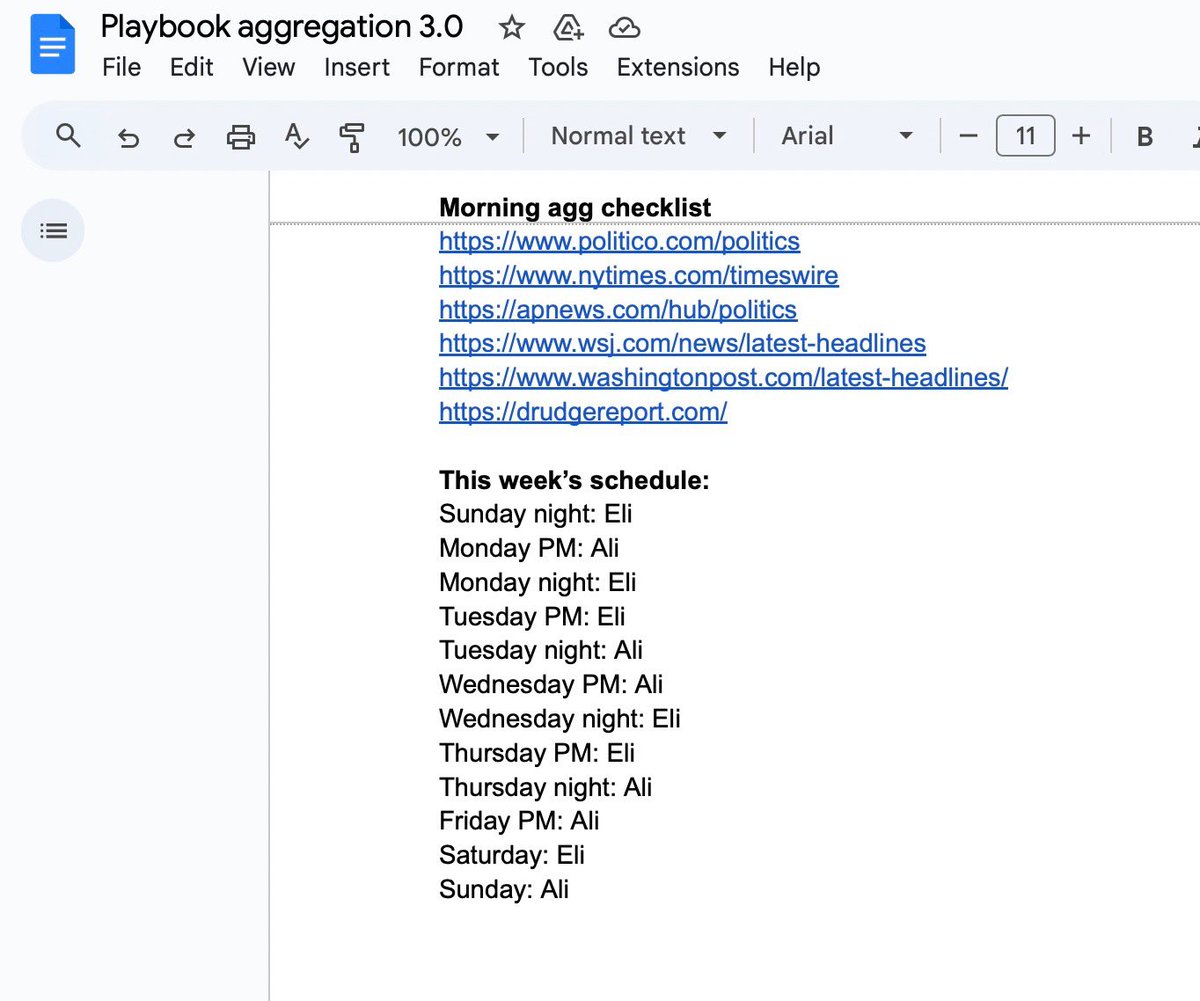This screenshot has width=1200, height=1001.
Task: Click the line Sunday night: Eli
Action: coord(536,514)
